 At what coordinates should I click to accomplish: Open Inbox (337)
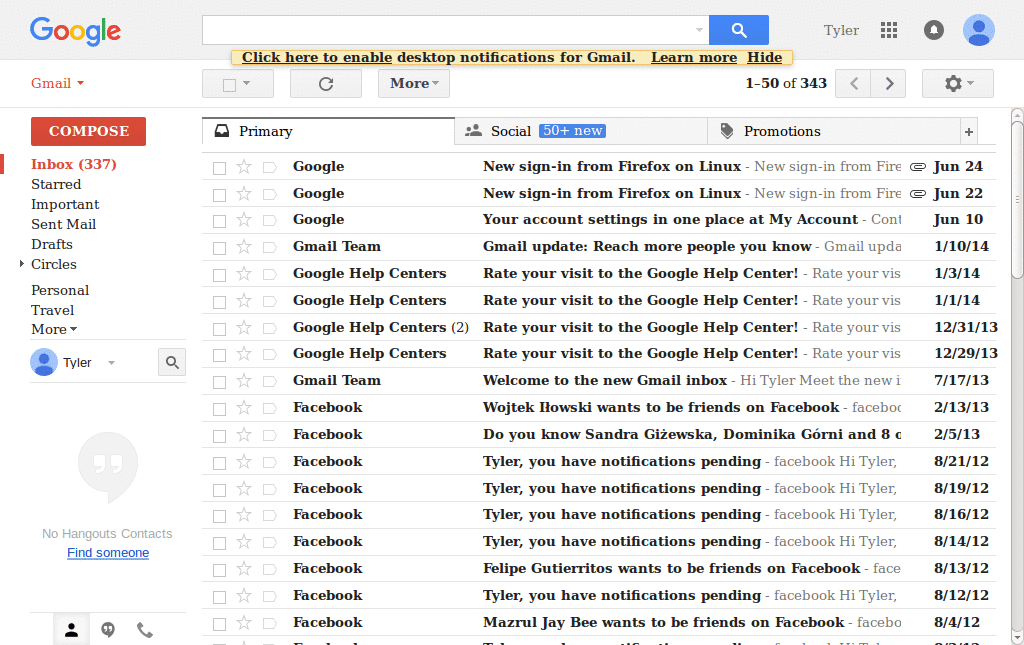click(x=74, y=165)
